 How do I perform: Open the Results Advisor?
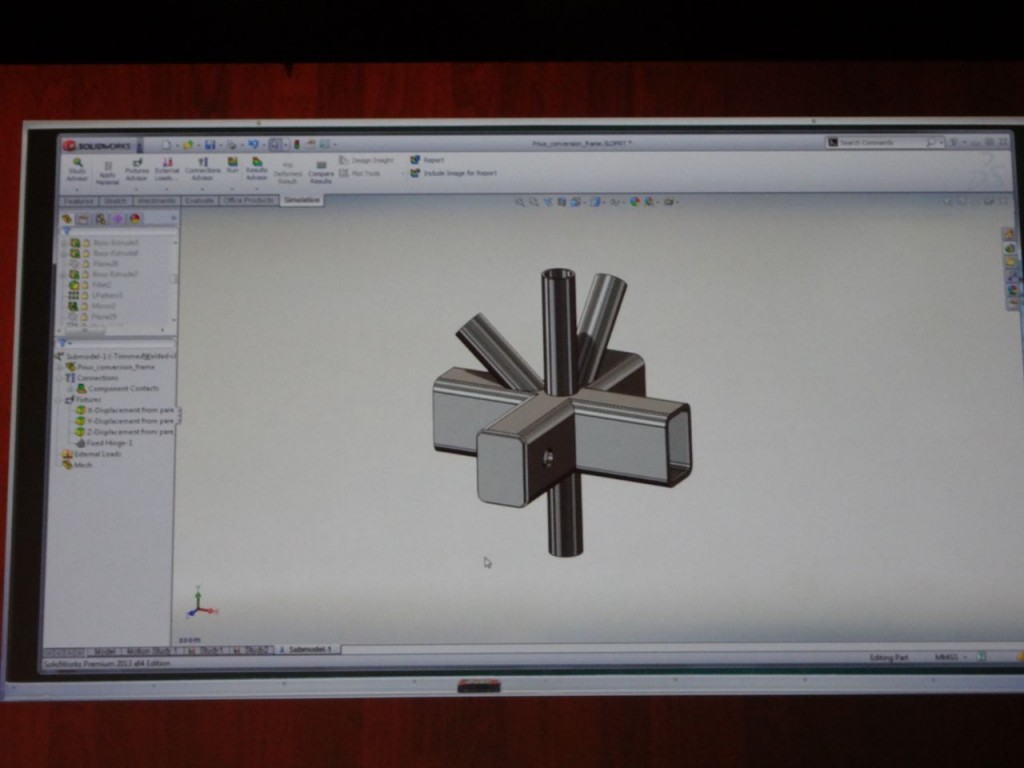tap(258, 172)
